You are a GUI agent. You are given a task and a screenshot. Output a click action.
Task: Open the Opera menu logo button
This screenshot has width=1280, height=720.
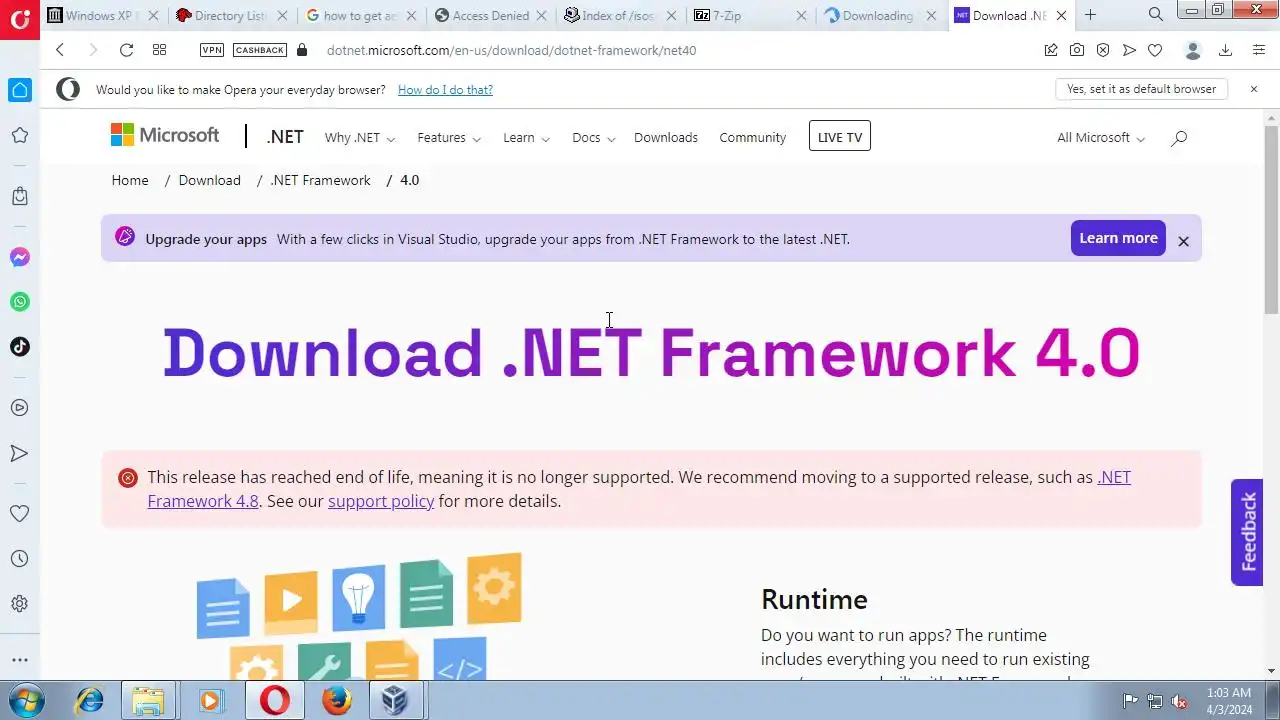click(19, 19)
